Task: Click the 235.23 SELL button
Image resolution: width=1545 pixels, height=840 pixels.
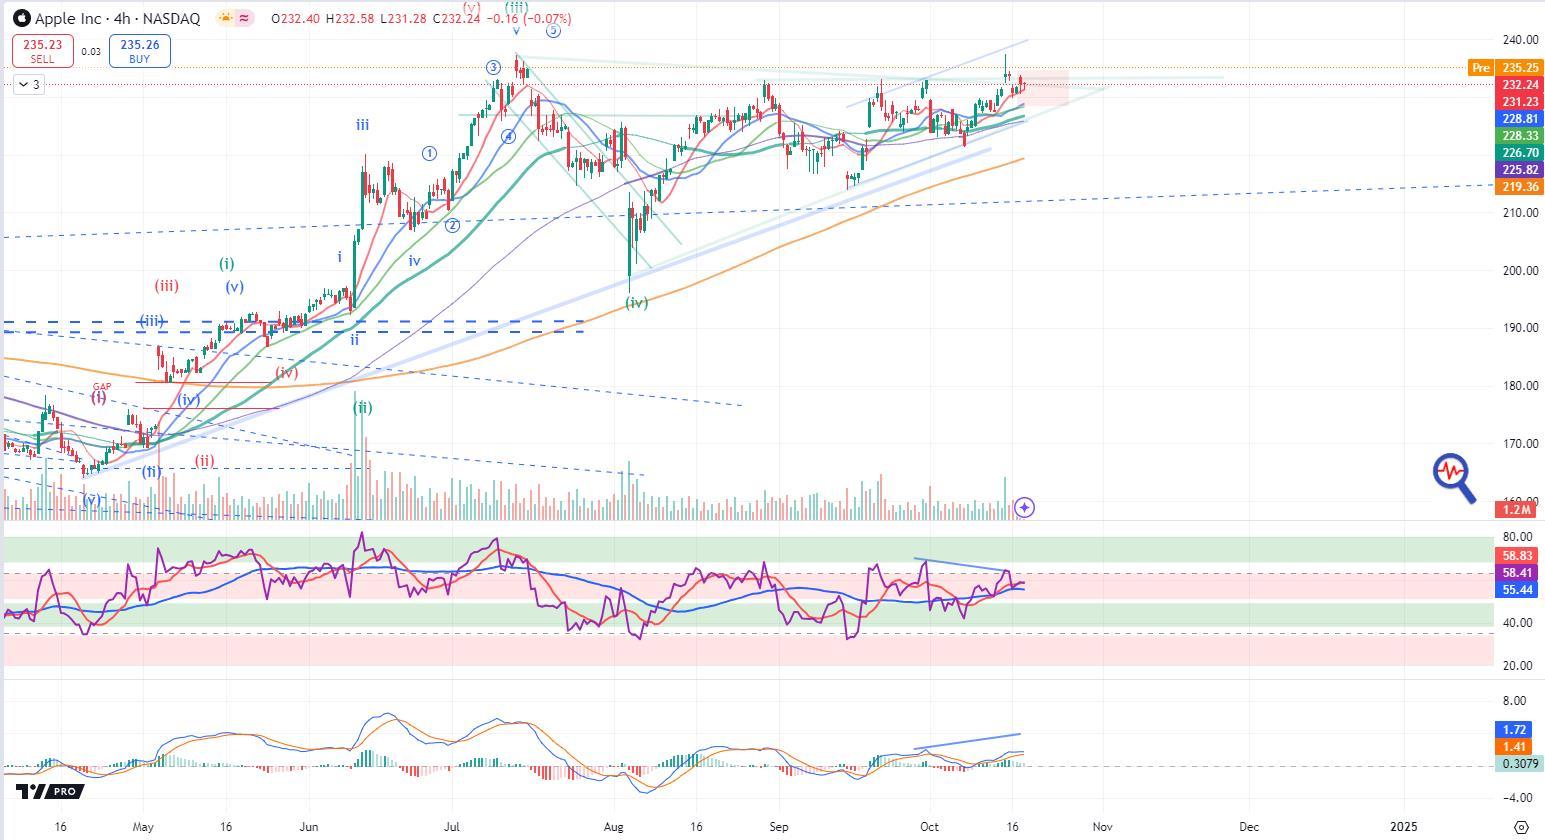Action: coord(42,51)
